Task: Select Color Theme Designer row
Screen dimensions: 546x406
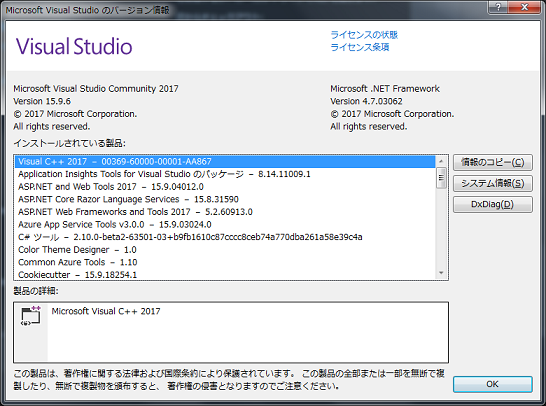Action: point(225,250)
